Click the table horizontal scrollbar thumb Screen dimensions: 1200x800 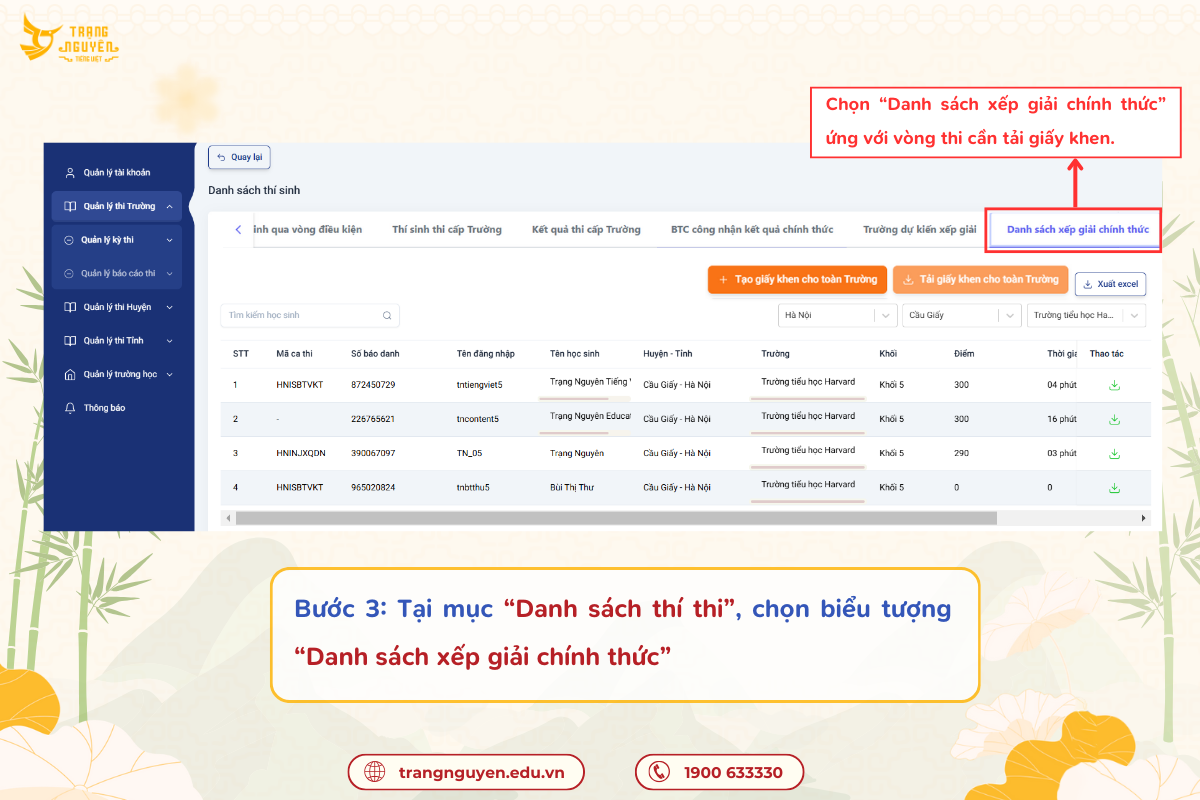616,518
